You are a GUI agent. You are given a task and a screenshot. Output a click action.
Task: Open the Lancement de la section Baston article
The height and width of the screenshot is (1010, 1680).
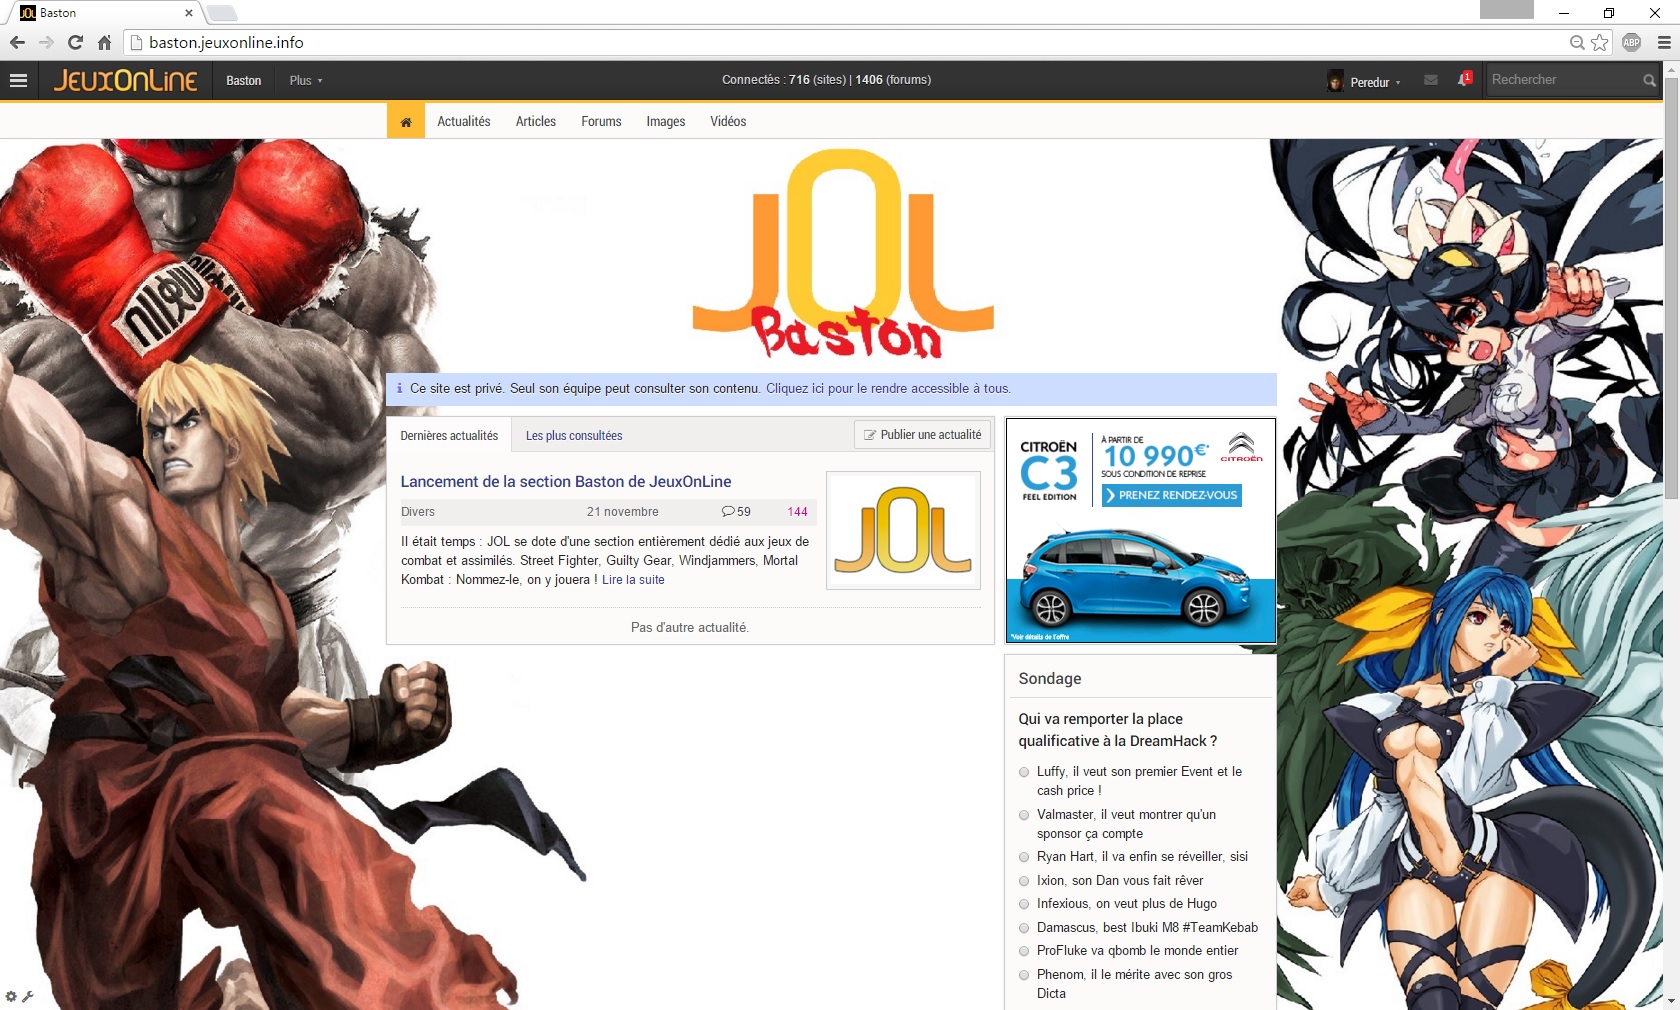566,481
